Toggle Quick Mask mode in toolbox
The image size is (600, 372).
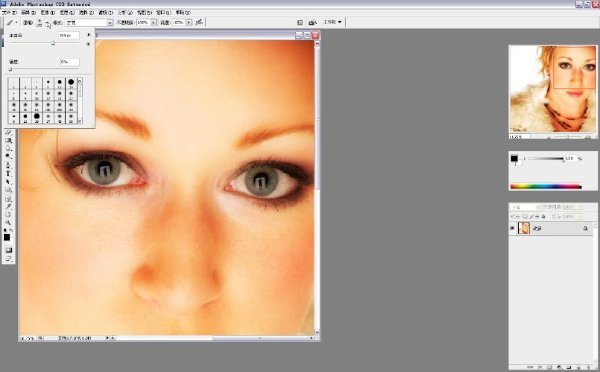point(8,250)
